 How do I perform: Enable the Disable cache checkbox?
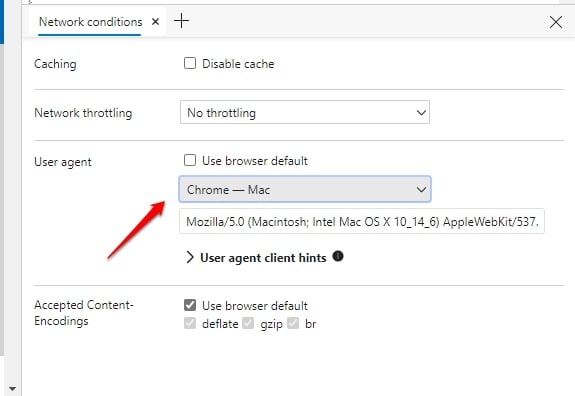pyautogui.click(x=190, y=63)
